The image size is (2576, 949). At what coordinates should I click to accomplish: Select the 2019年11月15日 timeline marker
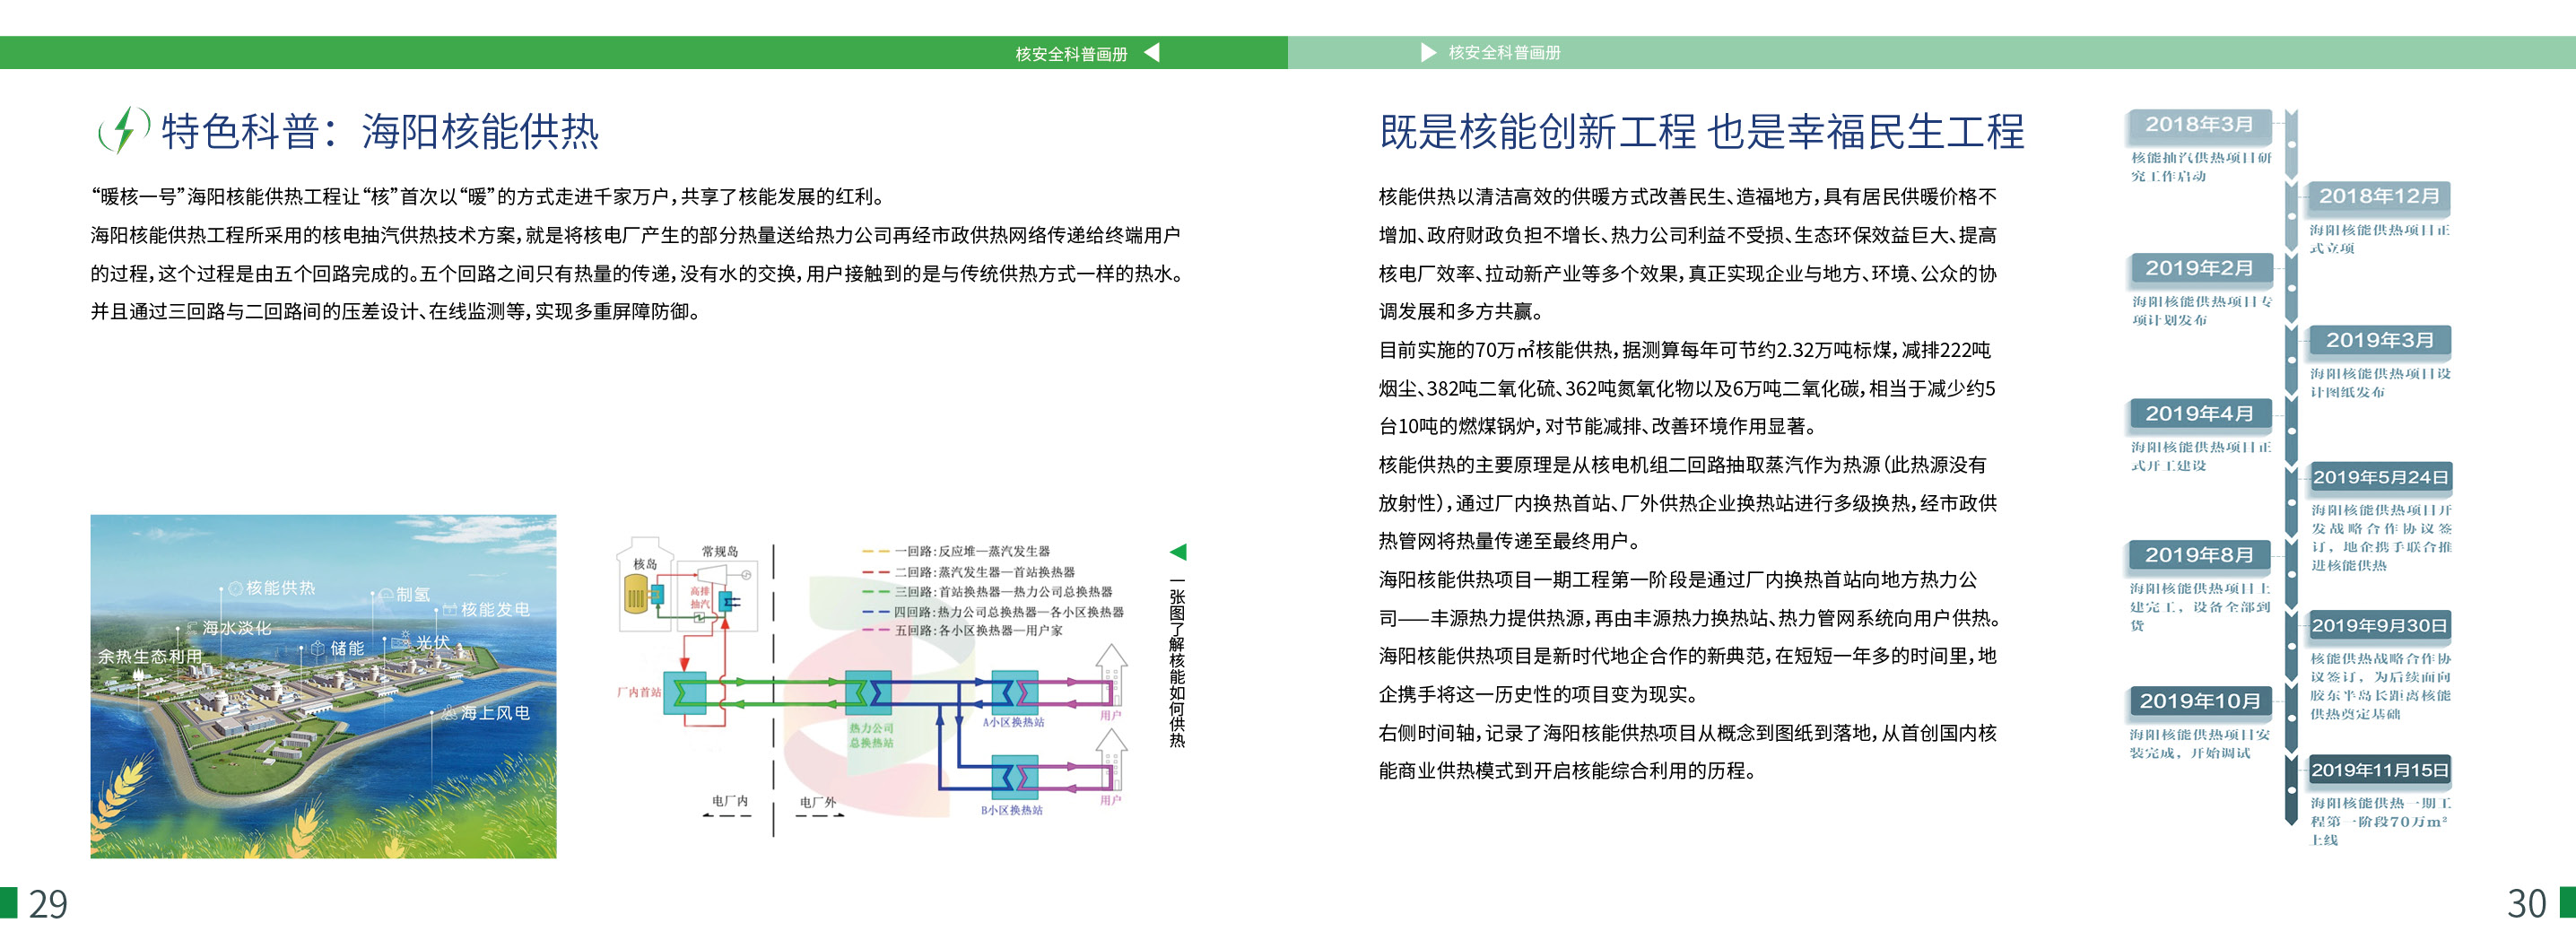2379,770
